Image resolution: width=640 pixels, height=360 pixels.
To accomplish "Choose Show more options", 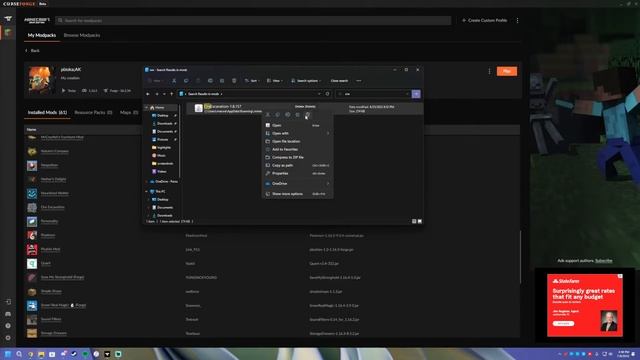I will [297, 194].
